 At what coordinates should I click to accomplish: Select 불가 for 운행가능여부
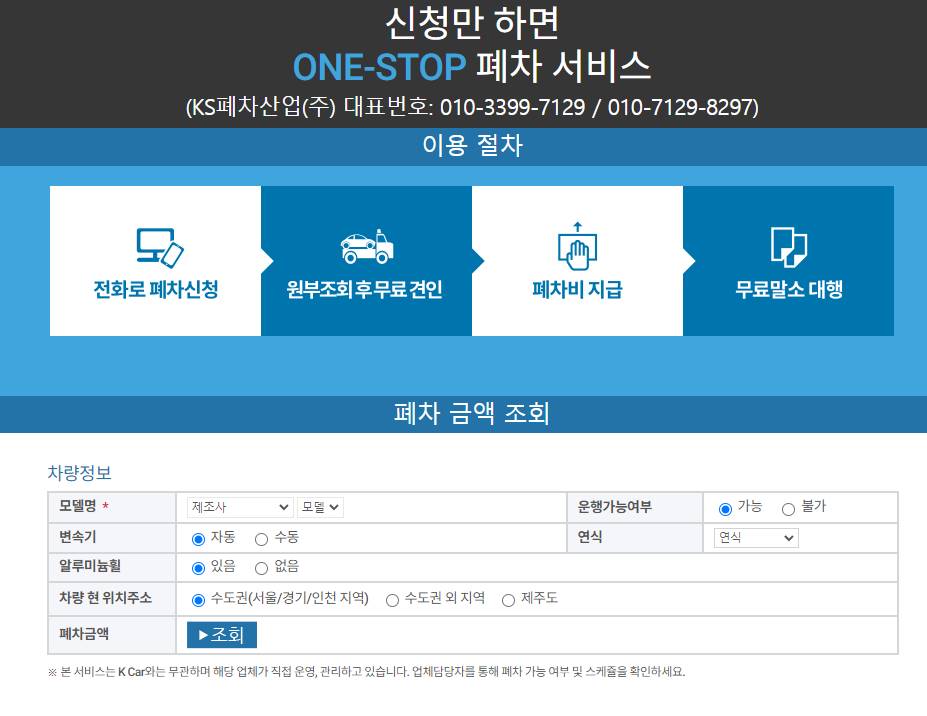click(x=788, y=509)
